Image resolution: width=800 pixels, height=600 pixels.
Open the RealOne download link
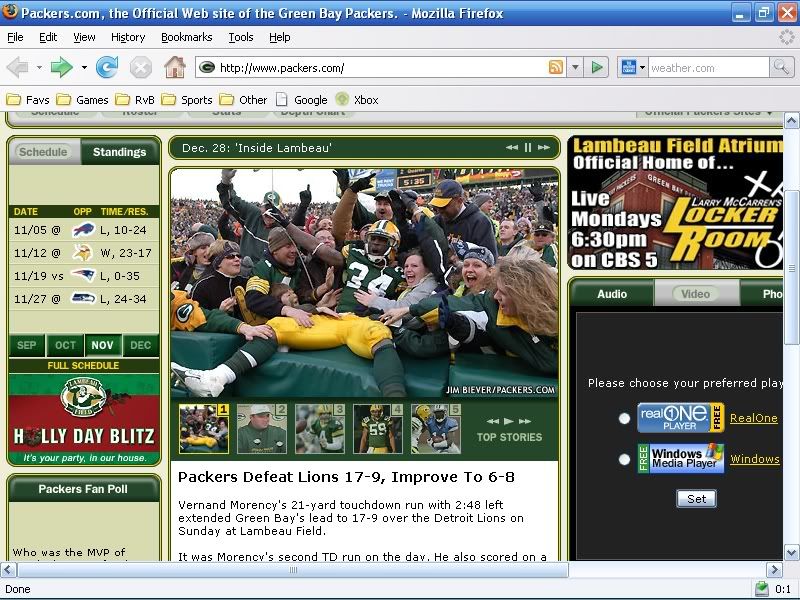(754, 418)
